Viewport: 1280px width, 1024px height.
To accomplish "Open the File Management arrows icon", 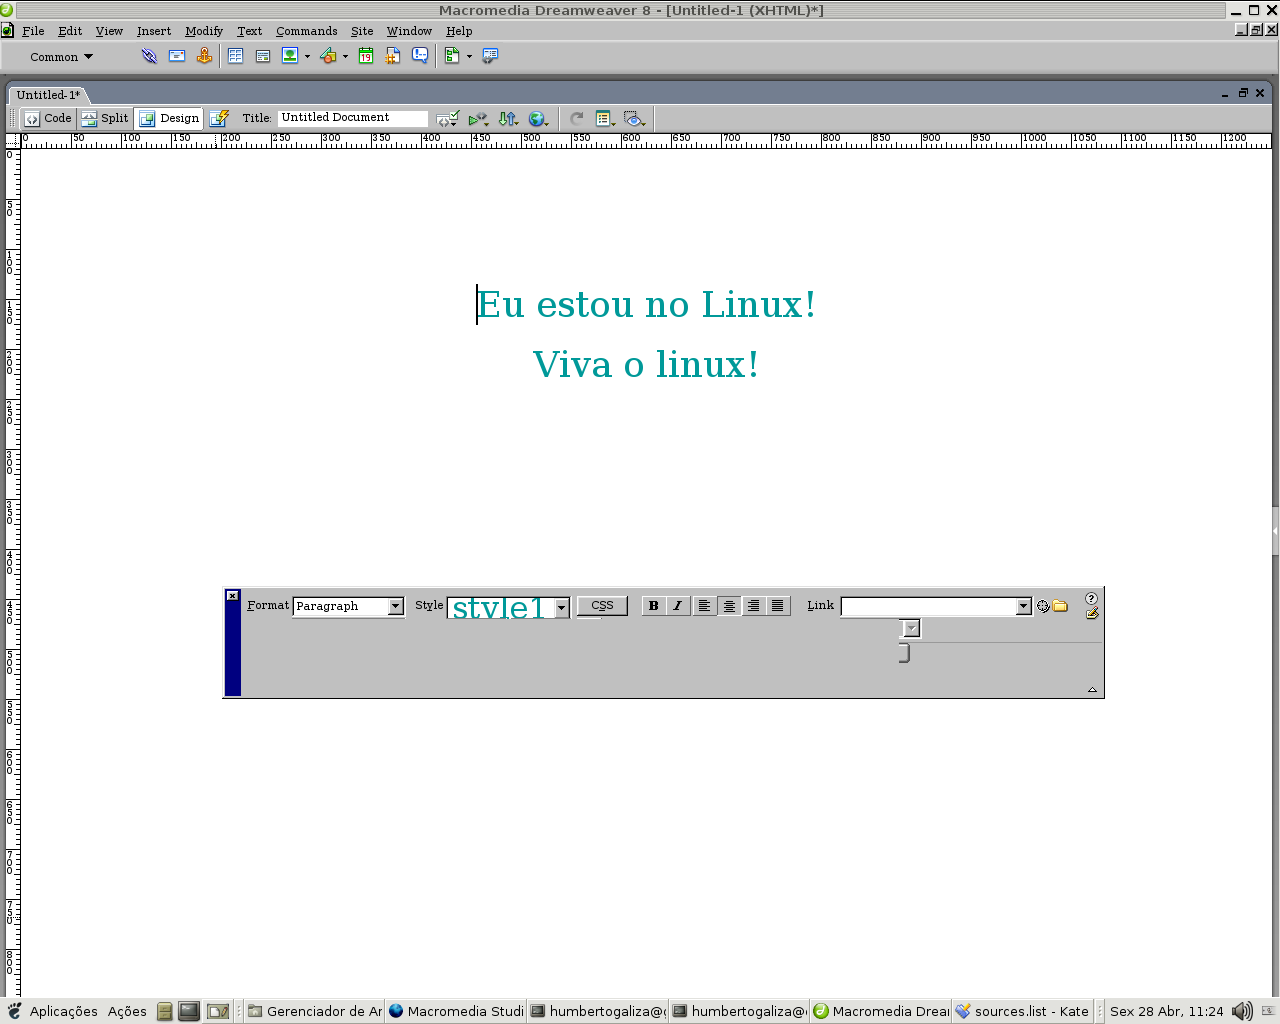I will pos(508,119).
